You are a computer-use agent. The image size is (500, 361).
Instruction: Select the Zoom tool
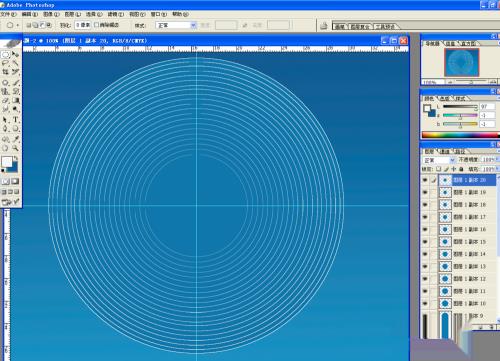[15, 148]
